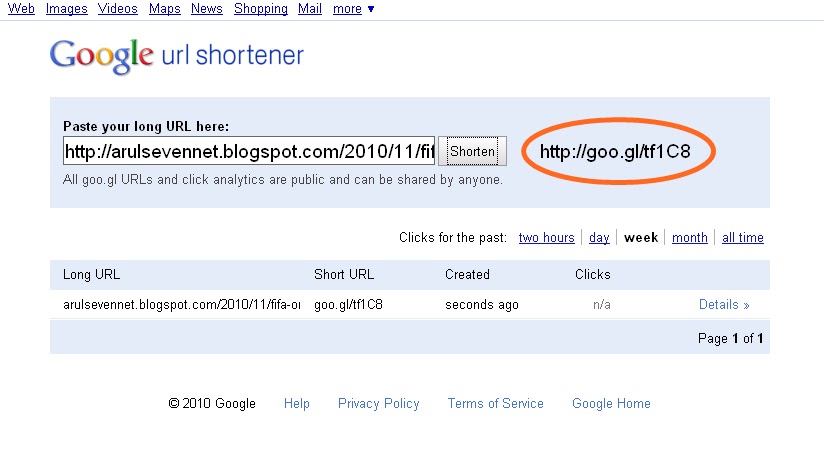
Task: Show clicks for the past day
Action: 599,238
